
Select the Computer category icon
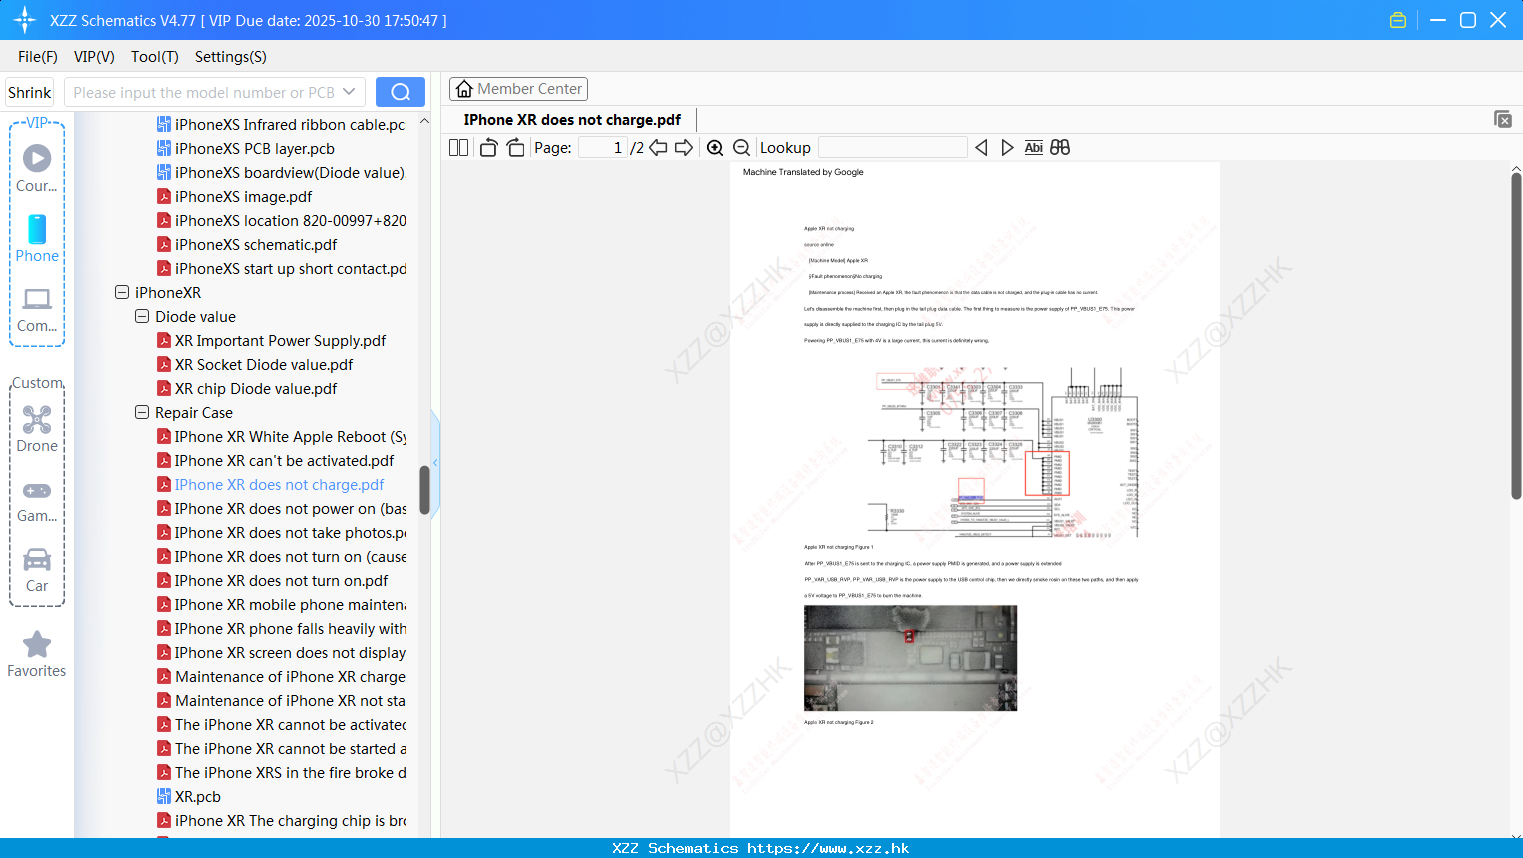37,309
